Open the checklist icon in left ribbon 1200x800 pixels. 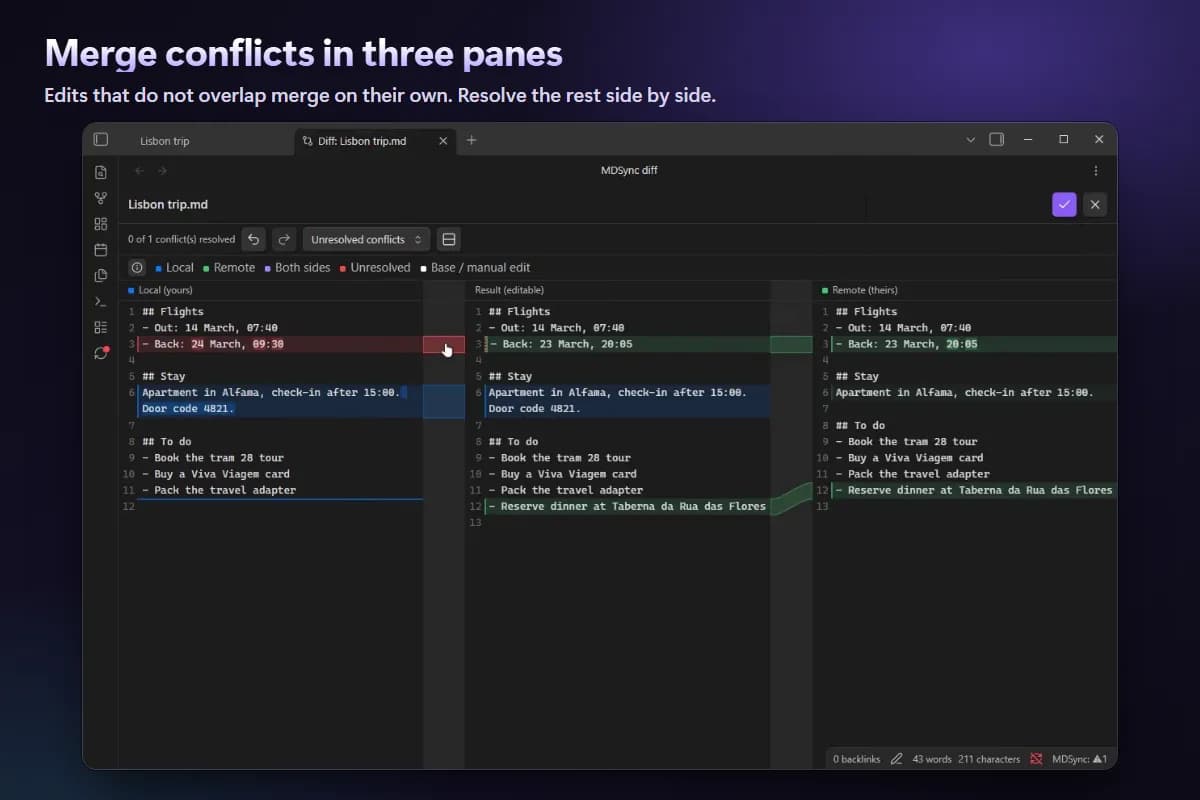[100, 327]
